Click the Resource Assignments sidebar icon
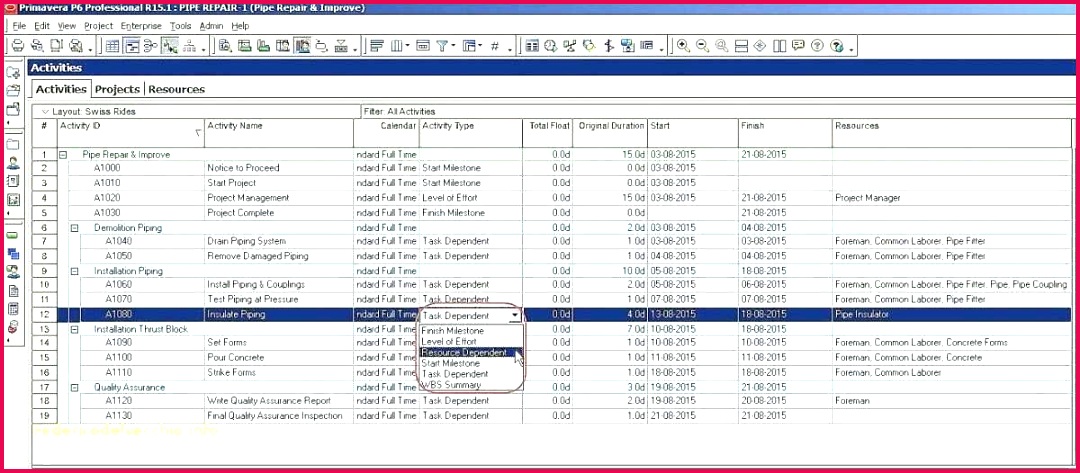The height and width of the screenshot is (473, 1080). tap(13, 272)
